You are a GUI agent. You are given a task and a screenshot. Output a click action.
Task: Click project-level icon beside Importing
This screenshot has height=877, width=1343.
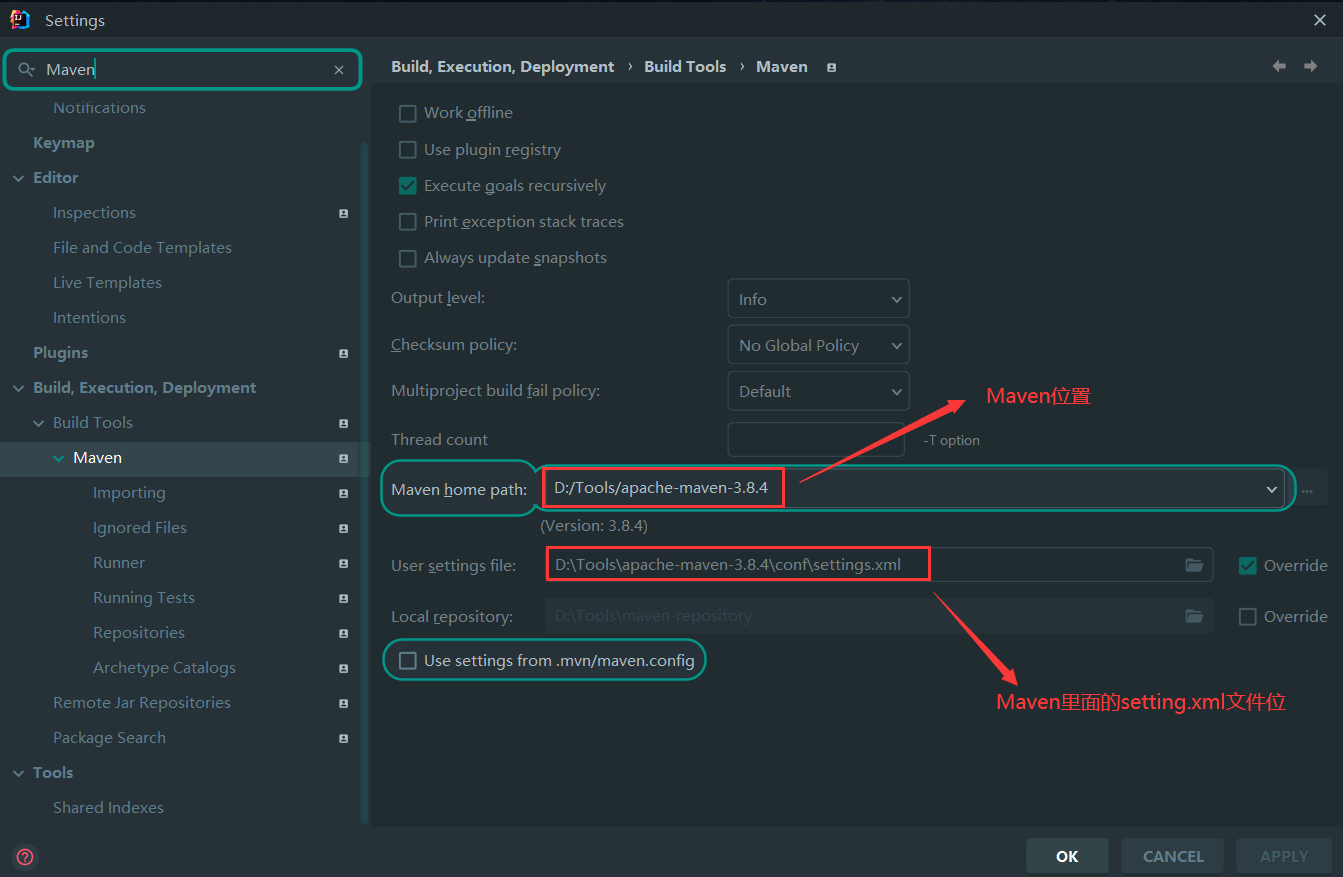(x=343, y=493)
